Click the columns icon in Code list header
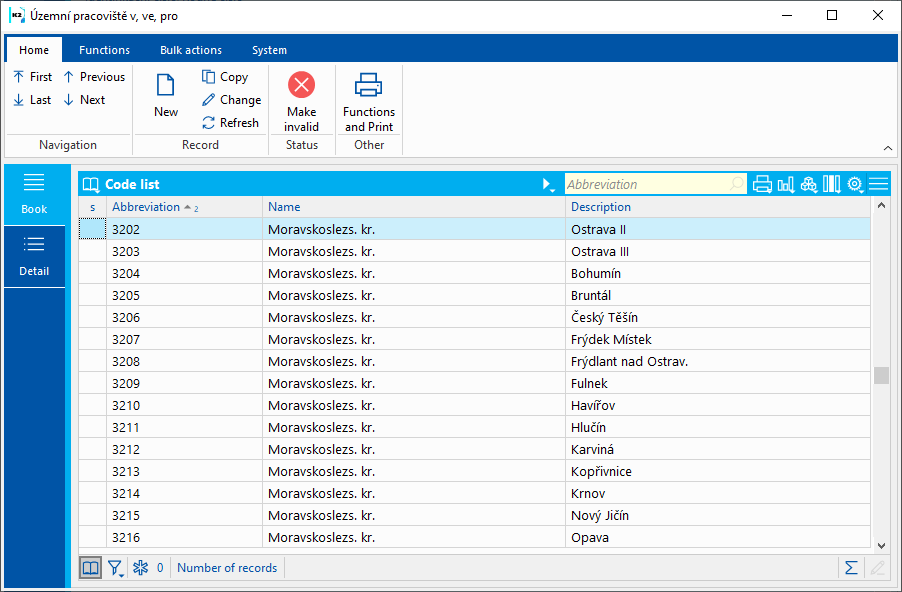Image resolution: width=902 pixels, height=592 pixels. (831, 184)
